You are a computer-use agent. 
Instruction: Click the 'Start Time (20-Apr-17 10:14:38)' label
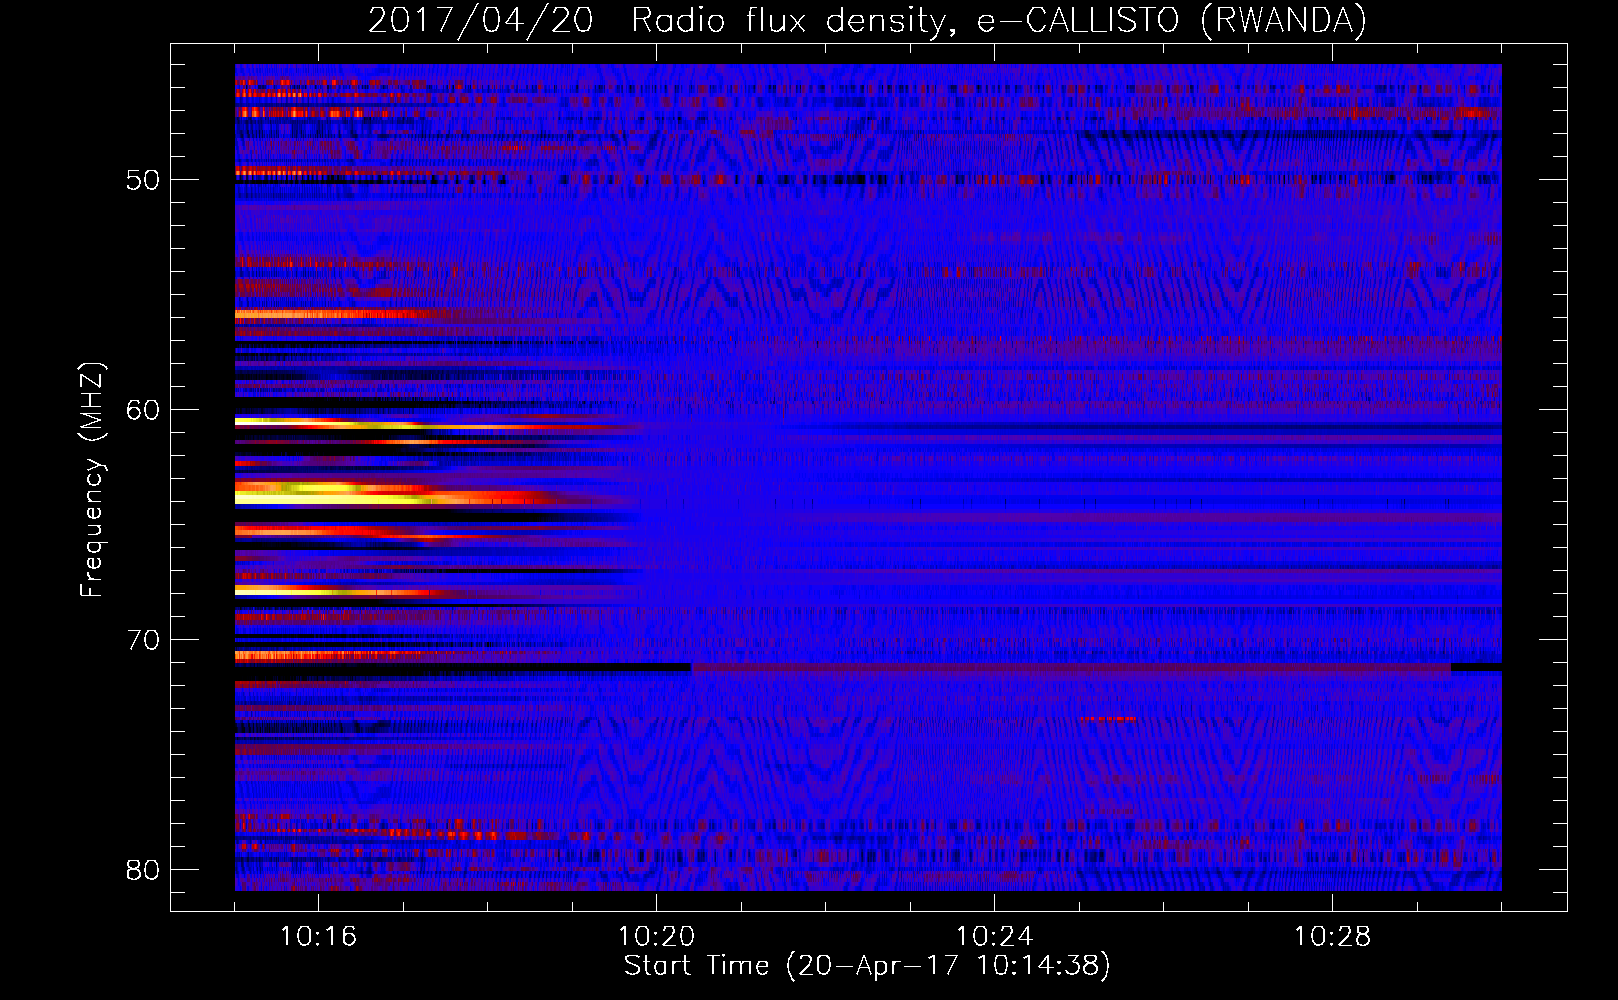867,966
